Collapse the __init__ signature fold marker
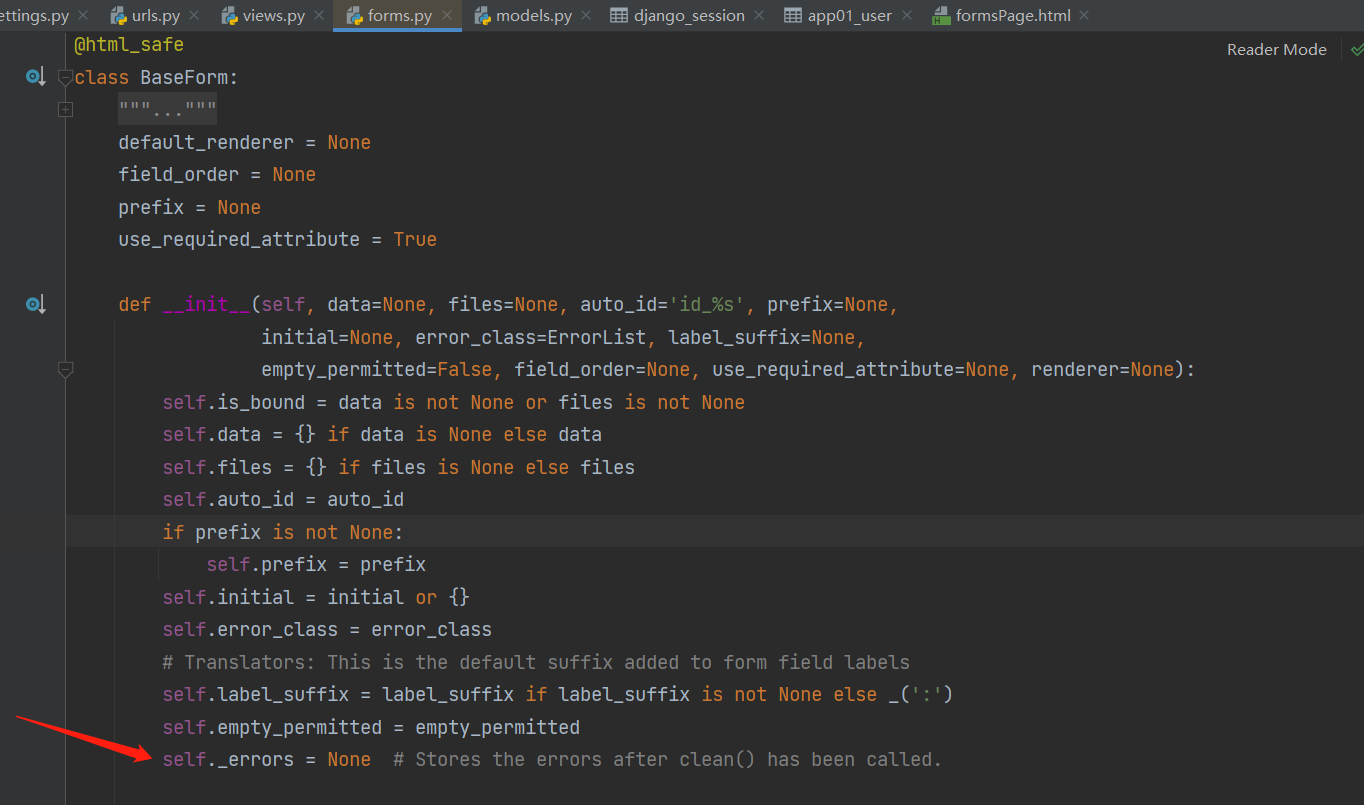 tap(65, 370)
